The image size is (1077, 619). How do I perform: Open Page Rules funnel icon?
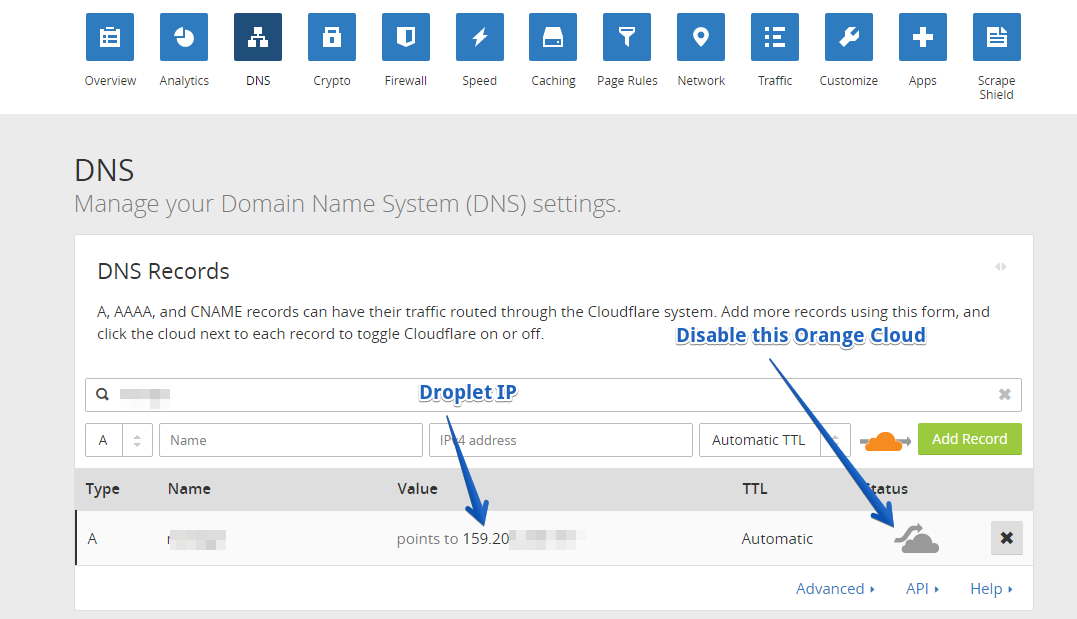click(627, 37)
